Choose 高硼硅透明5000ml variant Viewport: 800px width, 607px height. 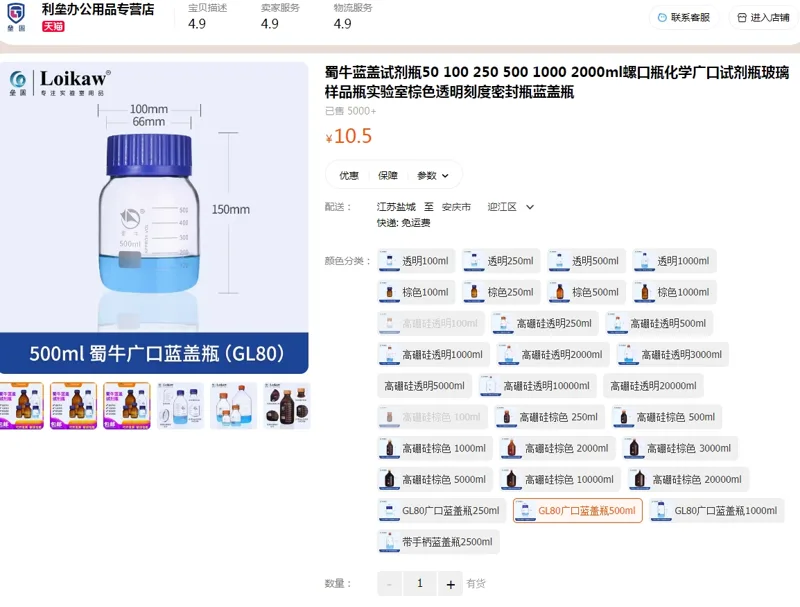pyautogui.click(x=424, y=386)
